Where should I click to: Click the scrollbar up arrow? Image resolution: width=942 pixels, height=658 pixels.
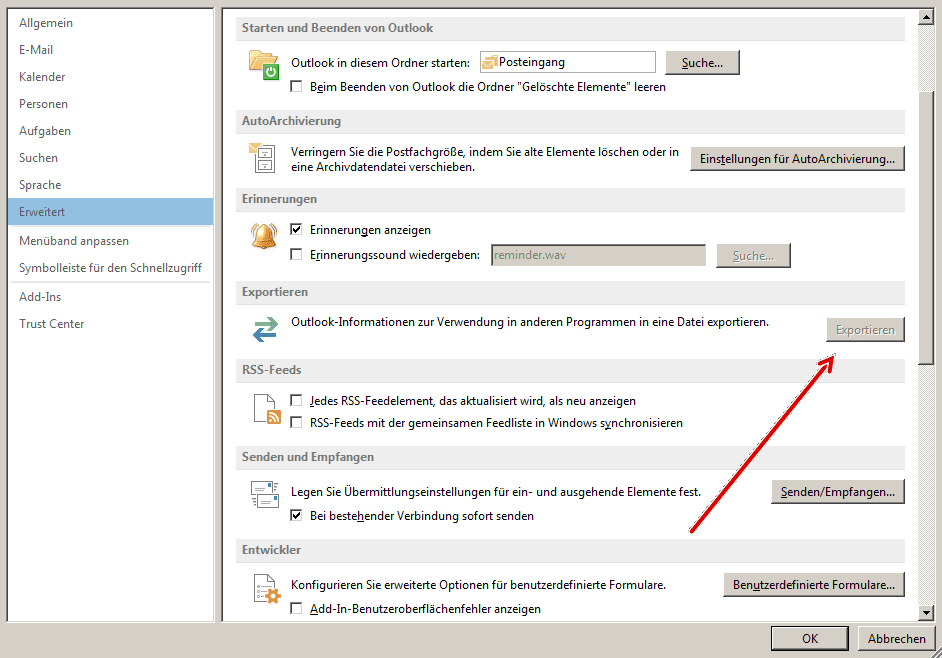pos(926,17)
